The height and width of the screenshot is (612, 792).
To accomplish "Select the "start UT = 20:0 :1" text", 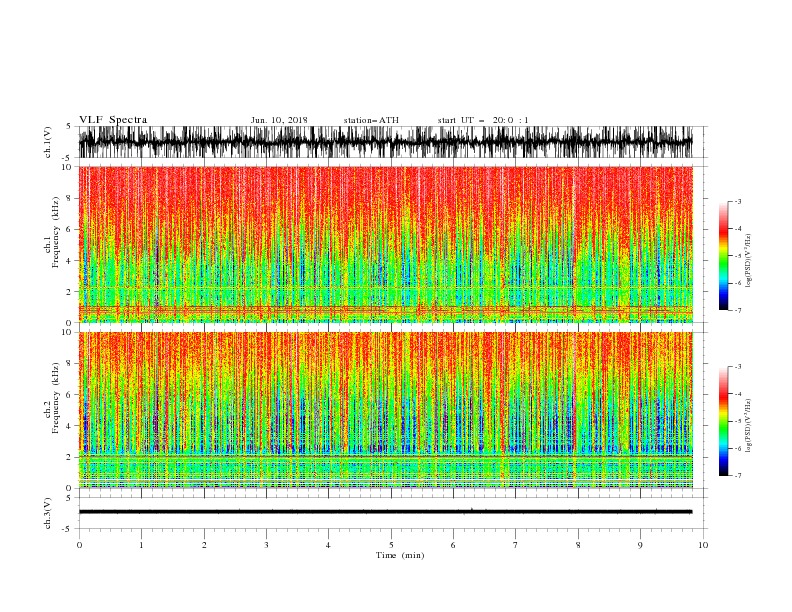I will pyautogui.click(x=483, y=120).
